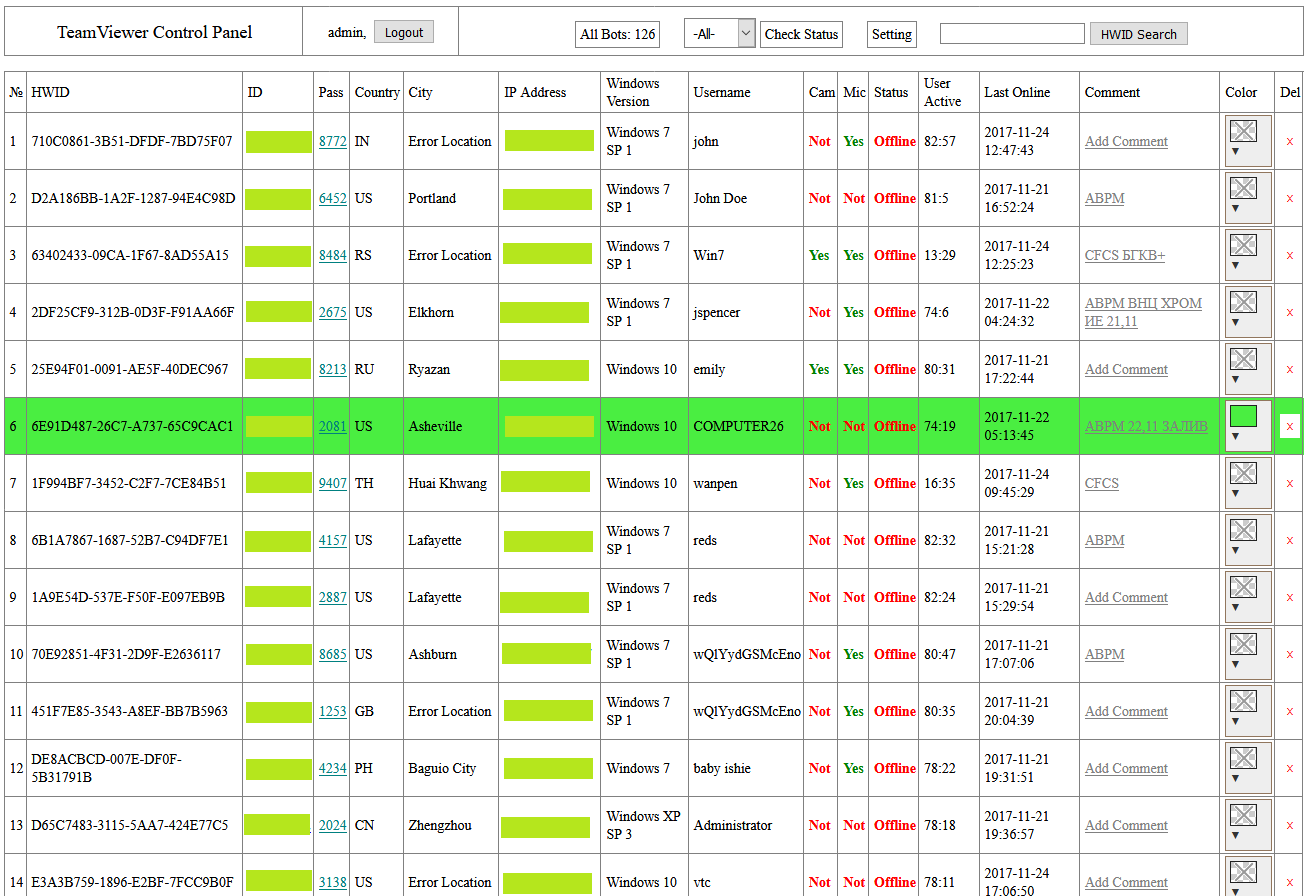Image resolution: width=1310 pixels, height=896 pixels.
Task: Click the Setting button
Action: (891, 34)
